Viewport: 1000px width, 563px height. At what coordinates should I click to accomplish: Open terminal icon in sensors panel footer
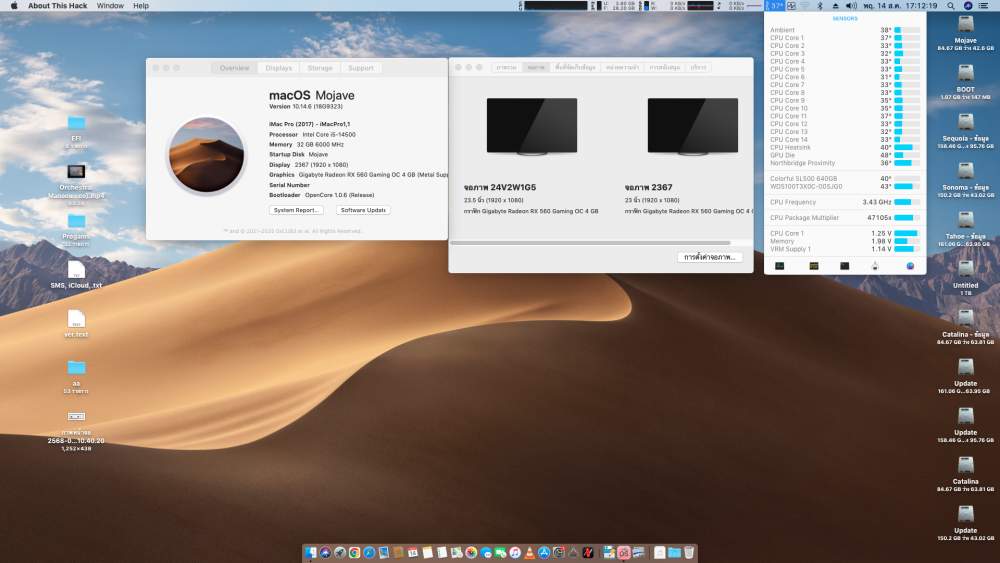(x=844, y=266)
